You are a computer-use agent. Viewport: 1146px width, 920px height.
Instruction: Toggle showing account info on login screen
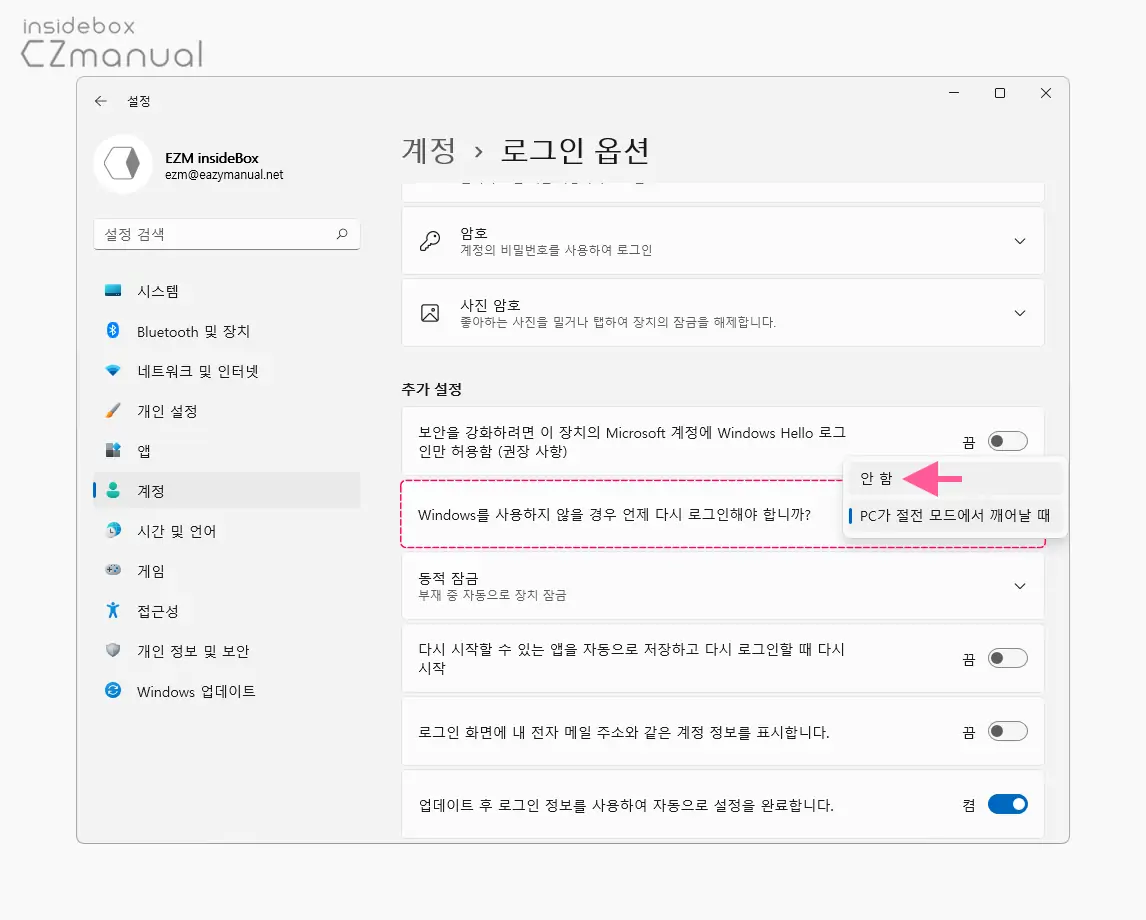[1008, 731]
